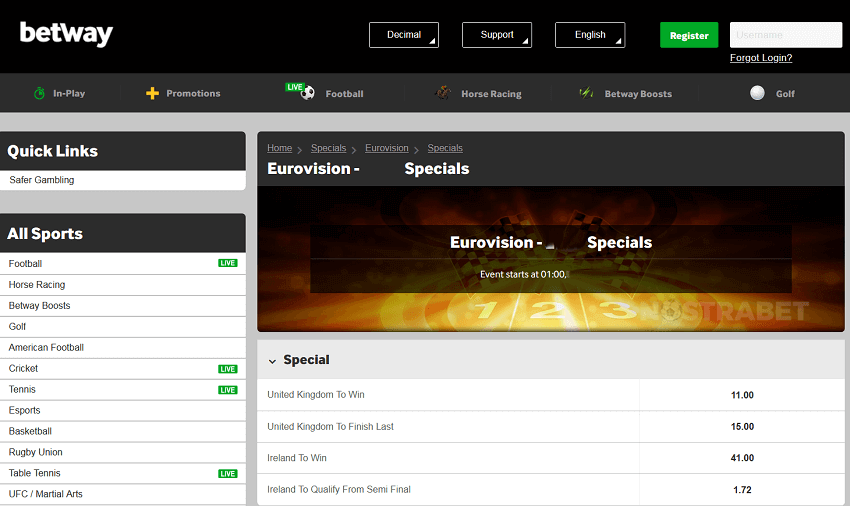Click the 'Ireland To Qualify From Semi Final' label
The image size is (850, 506).
[x=339, y=490]
